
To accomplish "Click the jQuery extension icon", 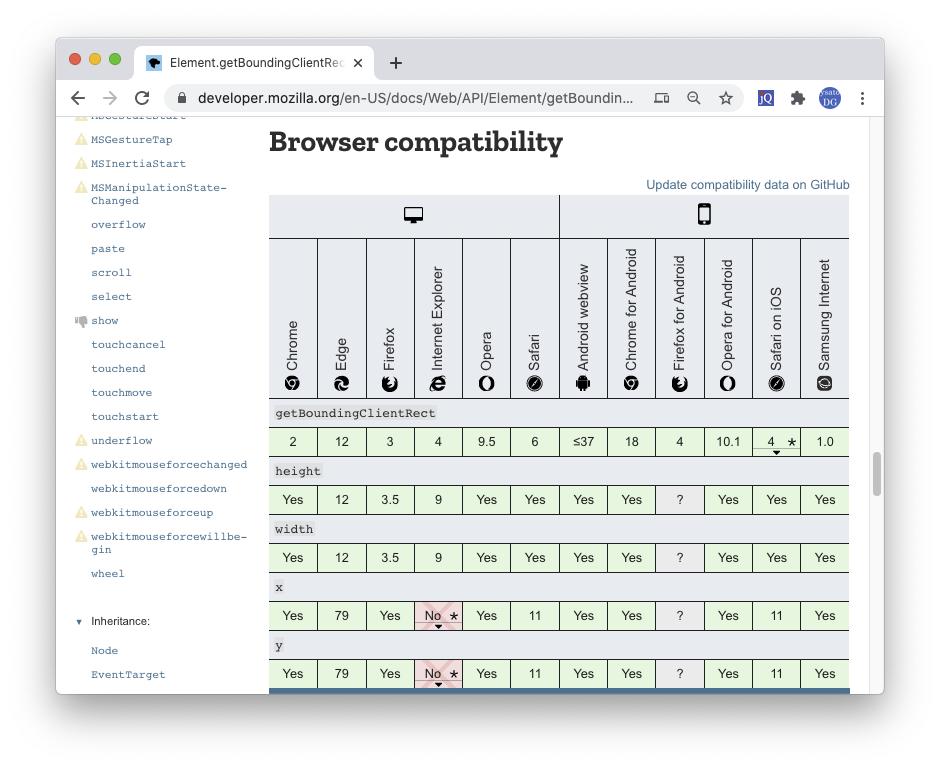I will pos(766,98).
